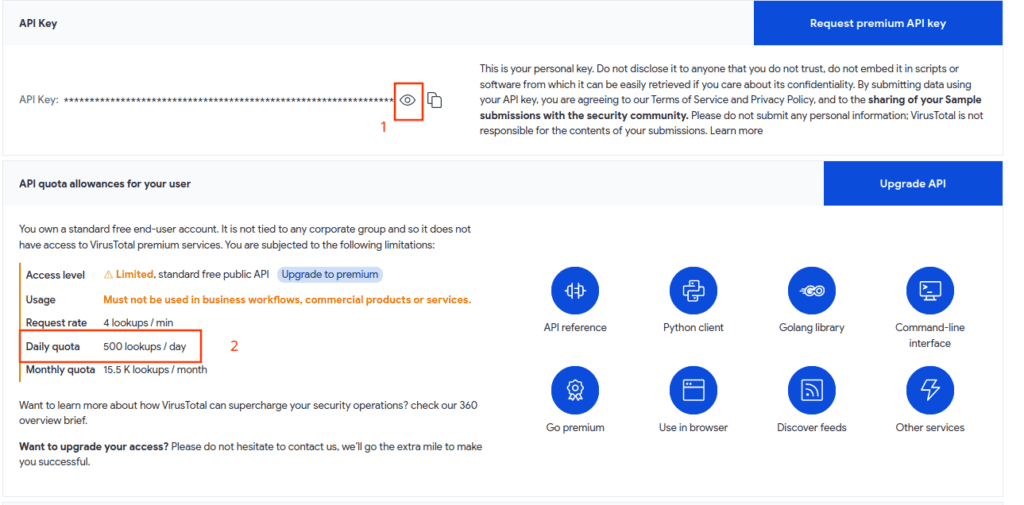Click the API reference label

tap(575, 327)
